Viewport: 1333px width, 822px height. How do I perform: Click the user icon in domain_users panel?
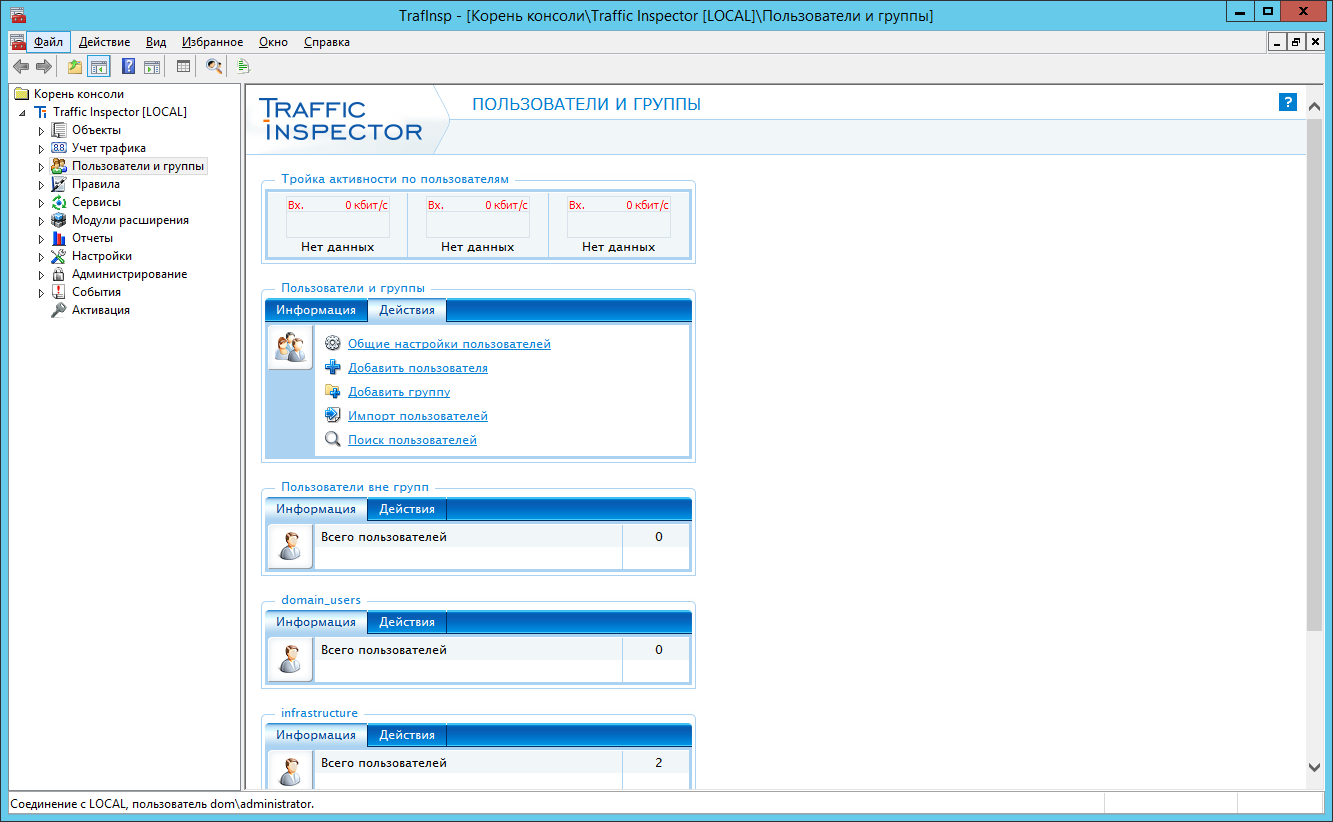click(x=290, y=659)
